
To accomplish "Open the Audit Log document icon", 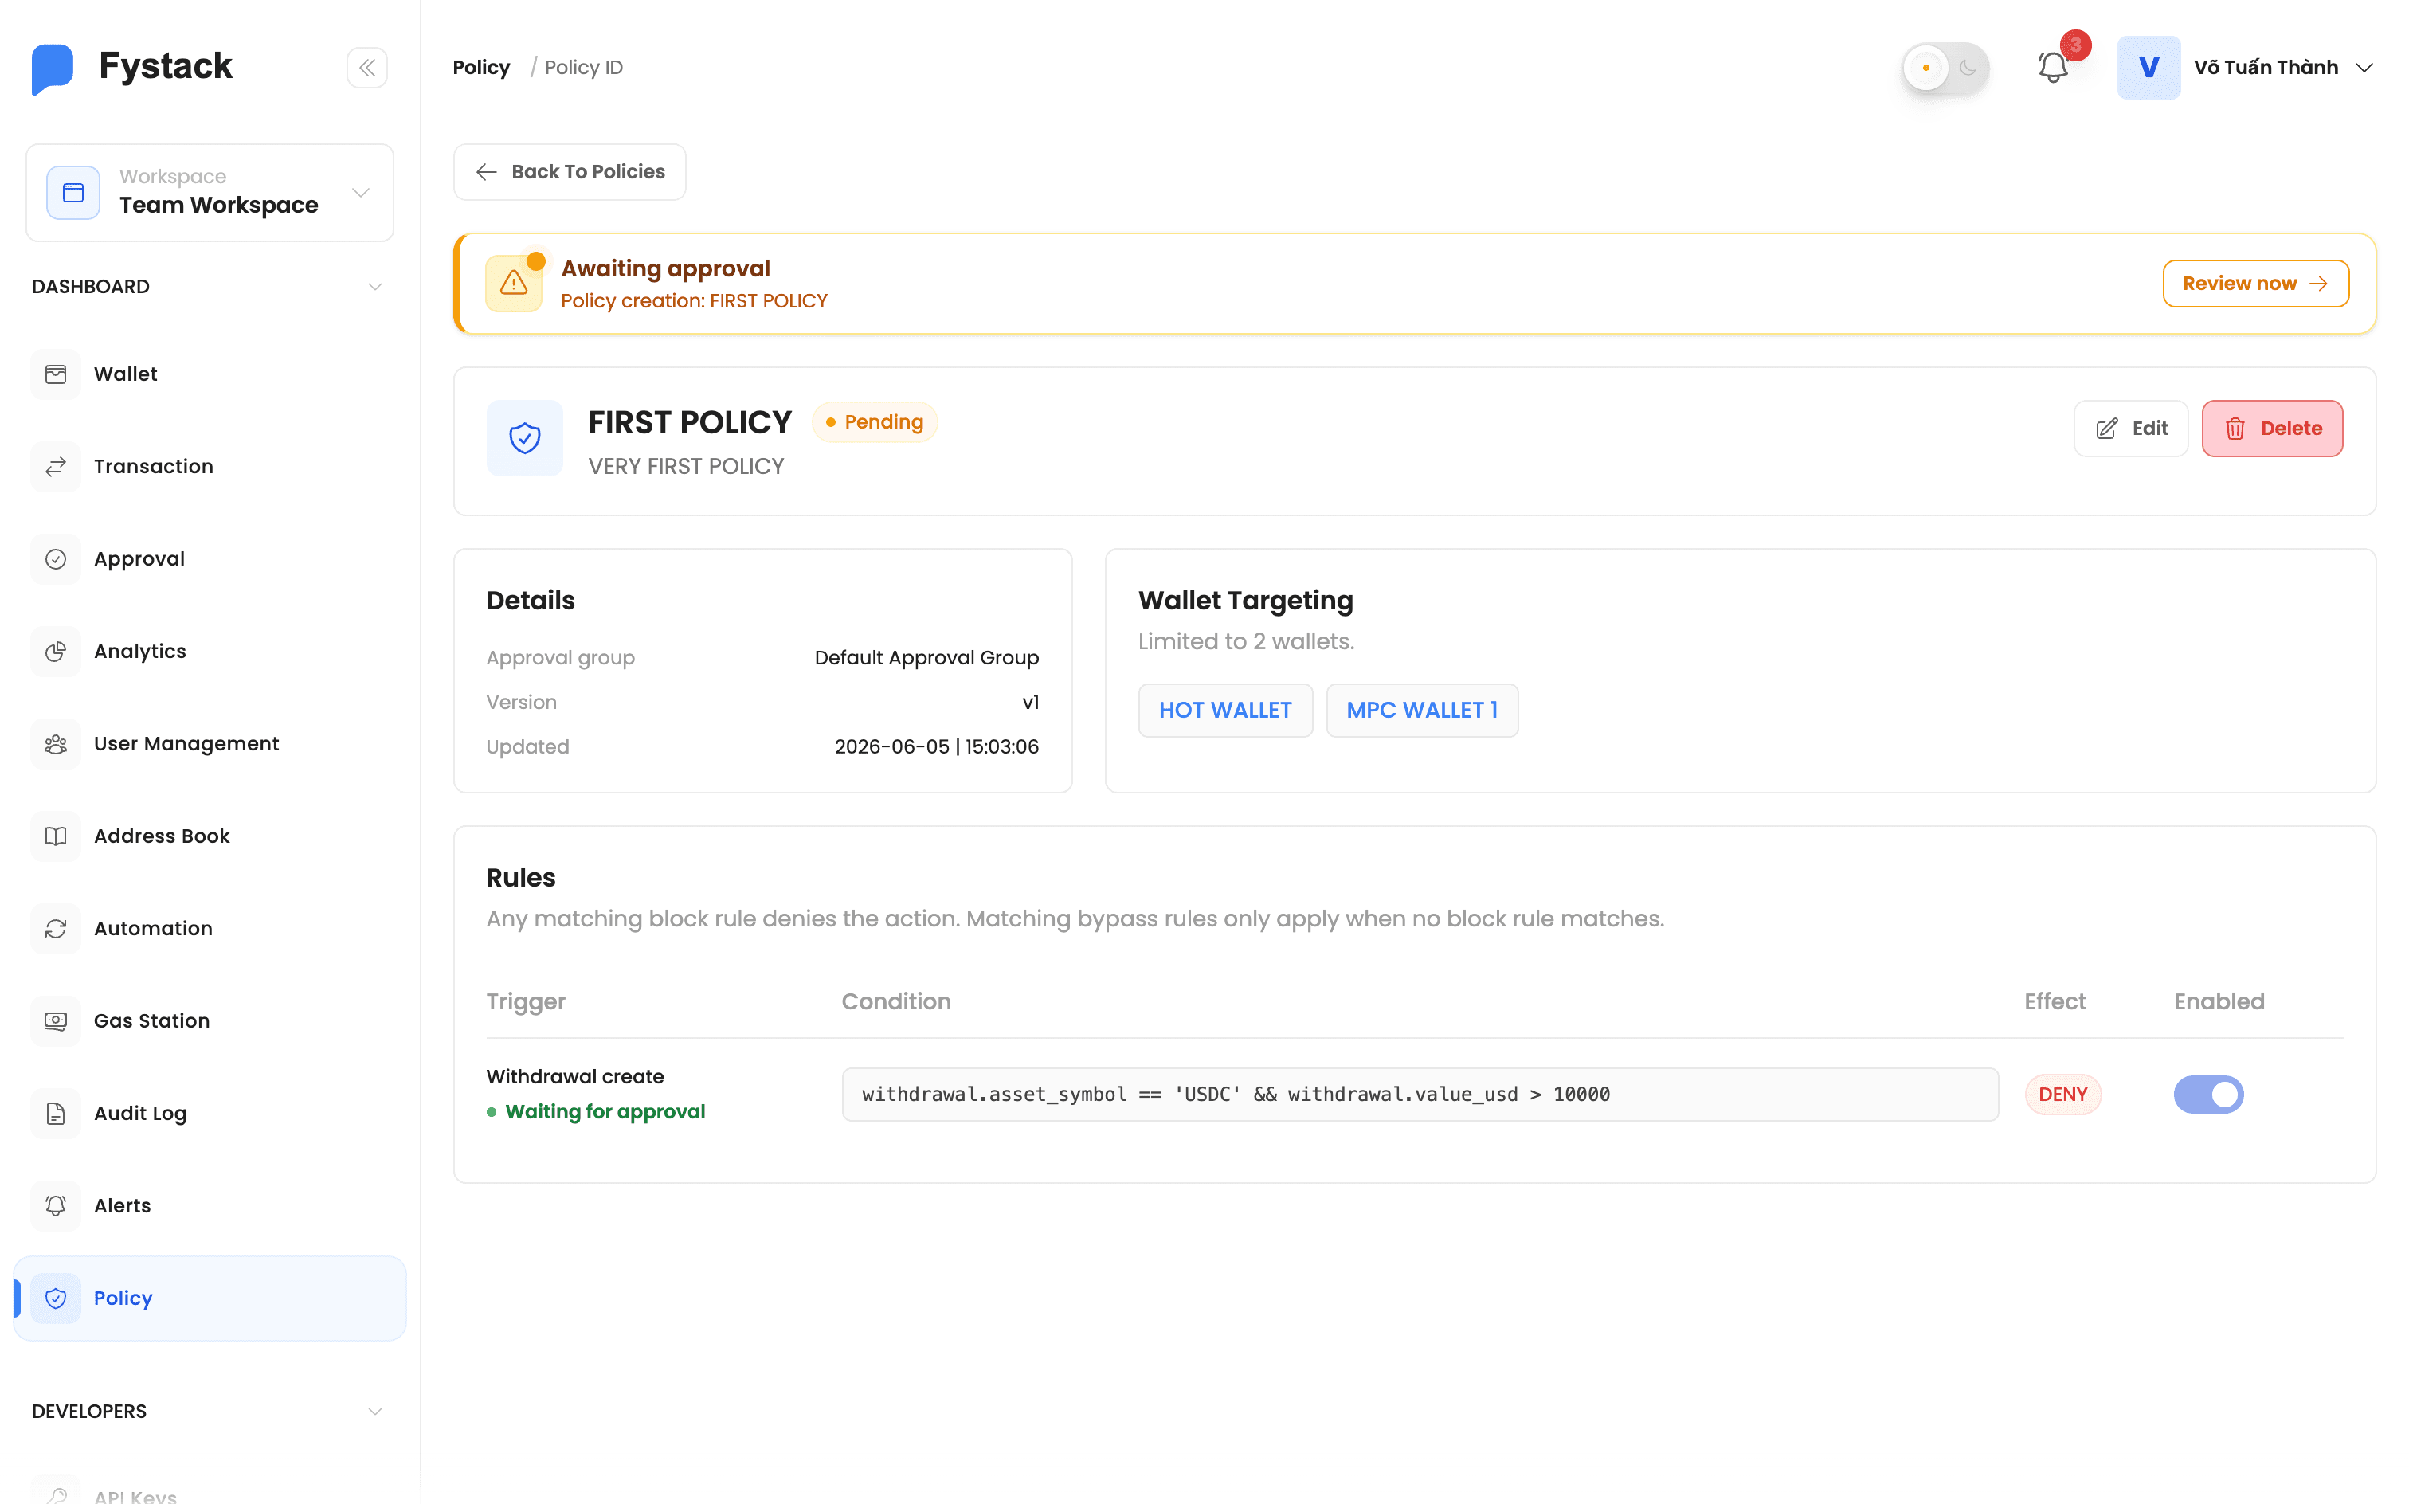I will point(56,1113).
